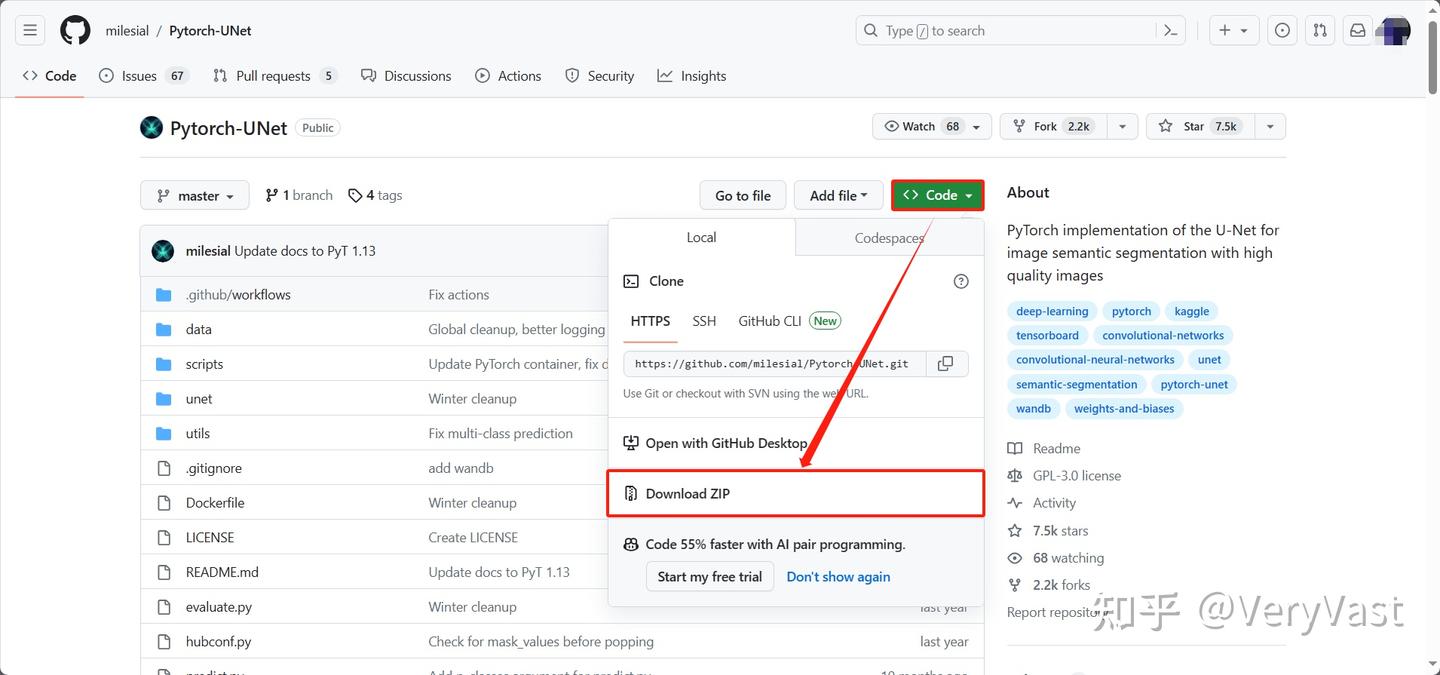Open the notifications inbox icon
1440x675 pixels.
point(1357,31)
